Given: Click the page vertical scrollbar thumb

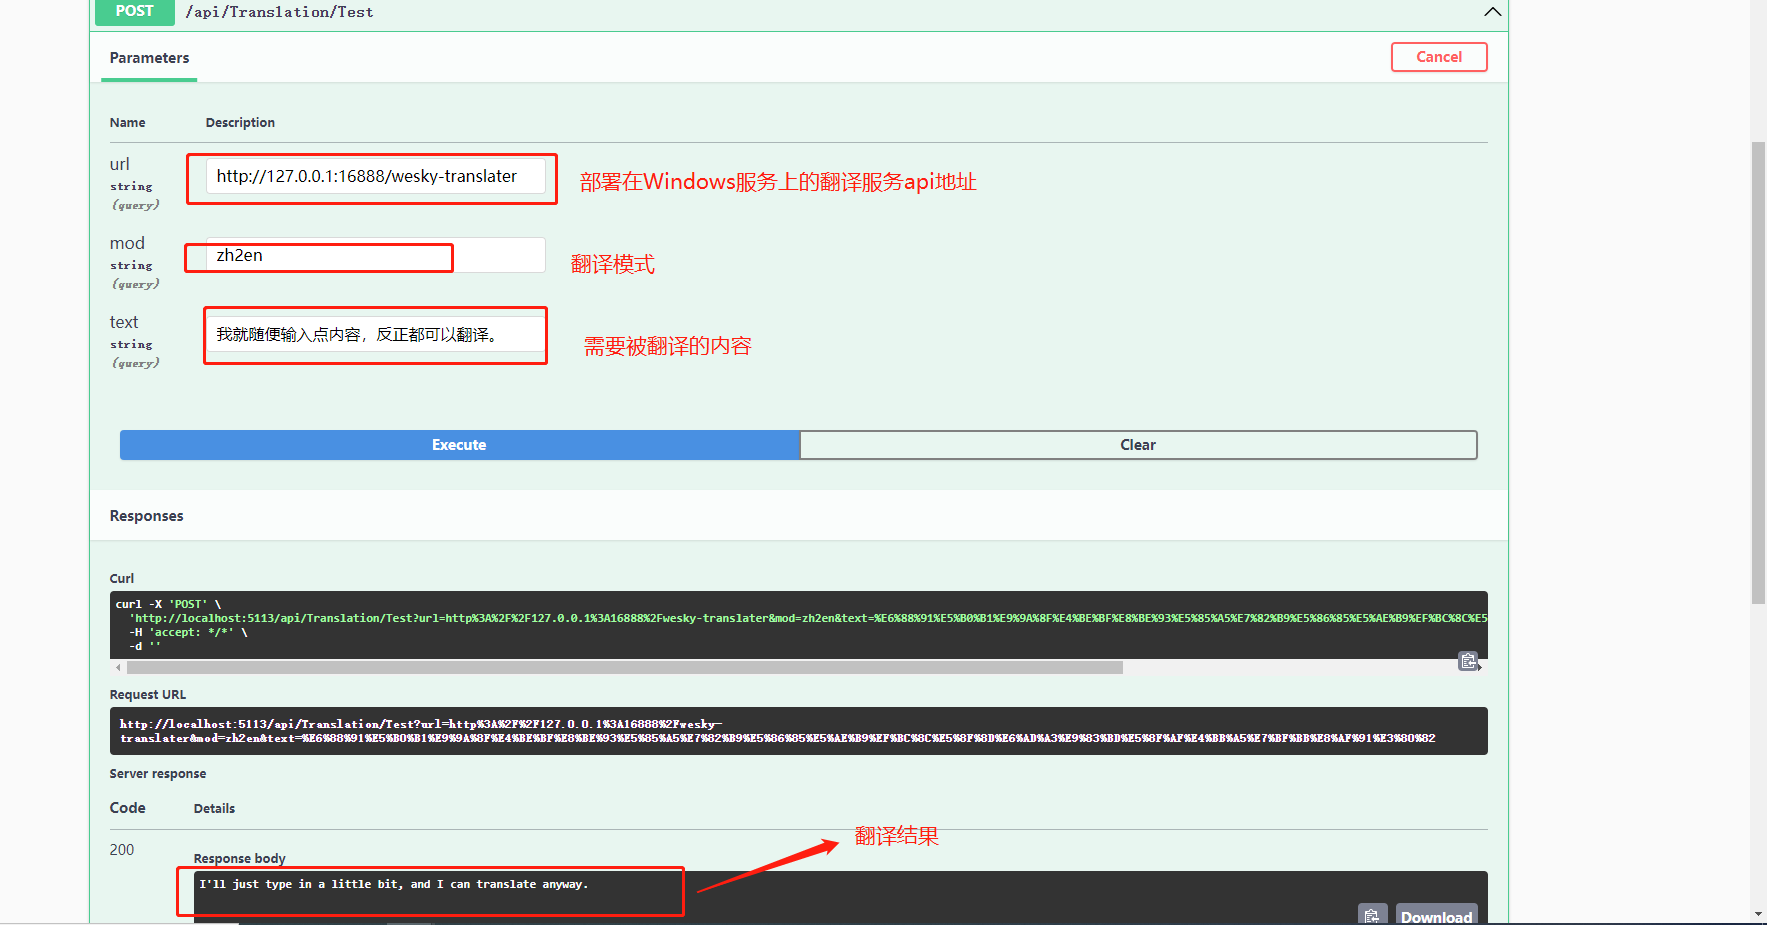Looking at the screenshot, I should coord(1758,372).
